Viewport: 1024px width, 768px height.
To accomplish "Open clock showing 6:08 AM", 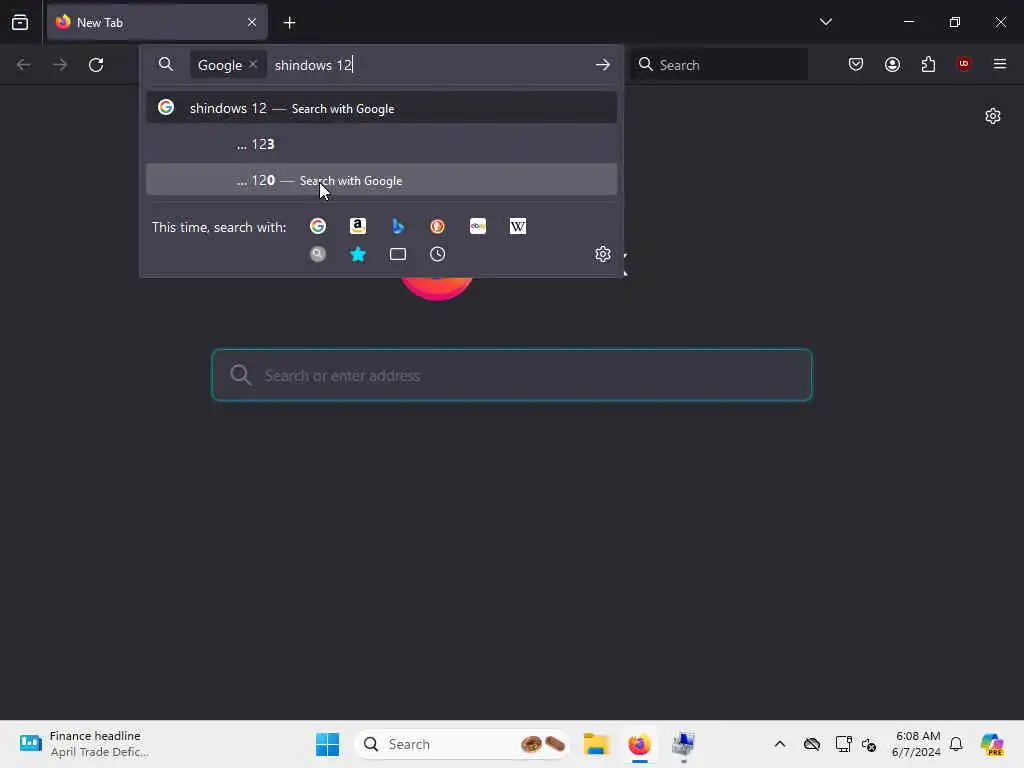I will (917, 744).
